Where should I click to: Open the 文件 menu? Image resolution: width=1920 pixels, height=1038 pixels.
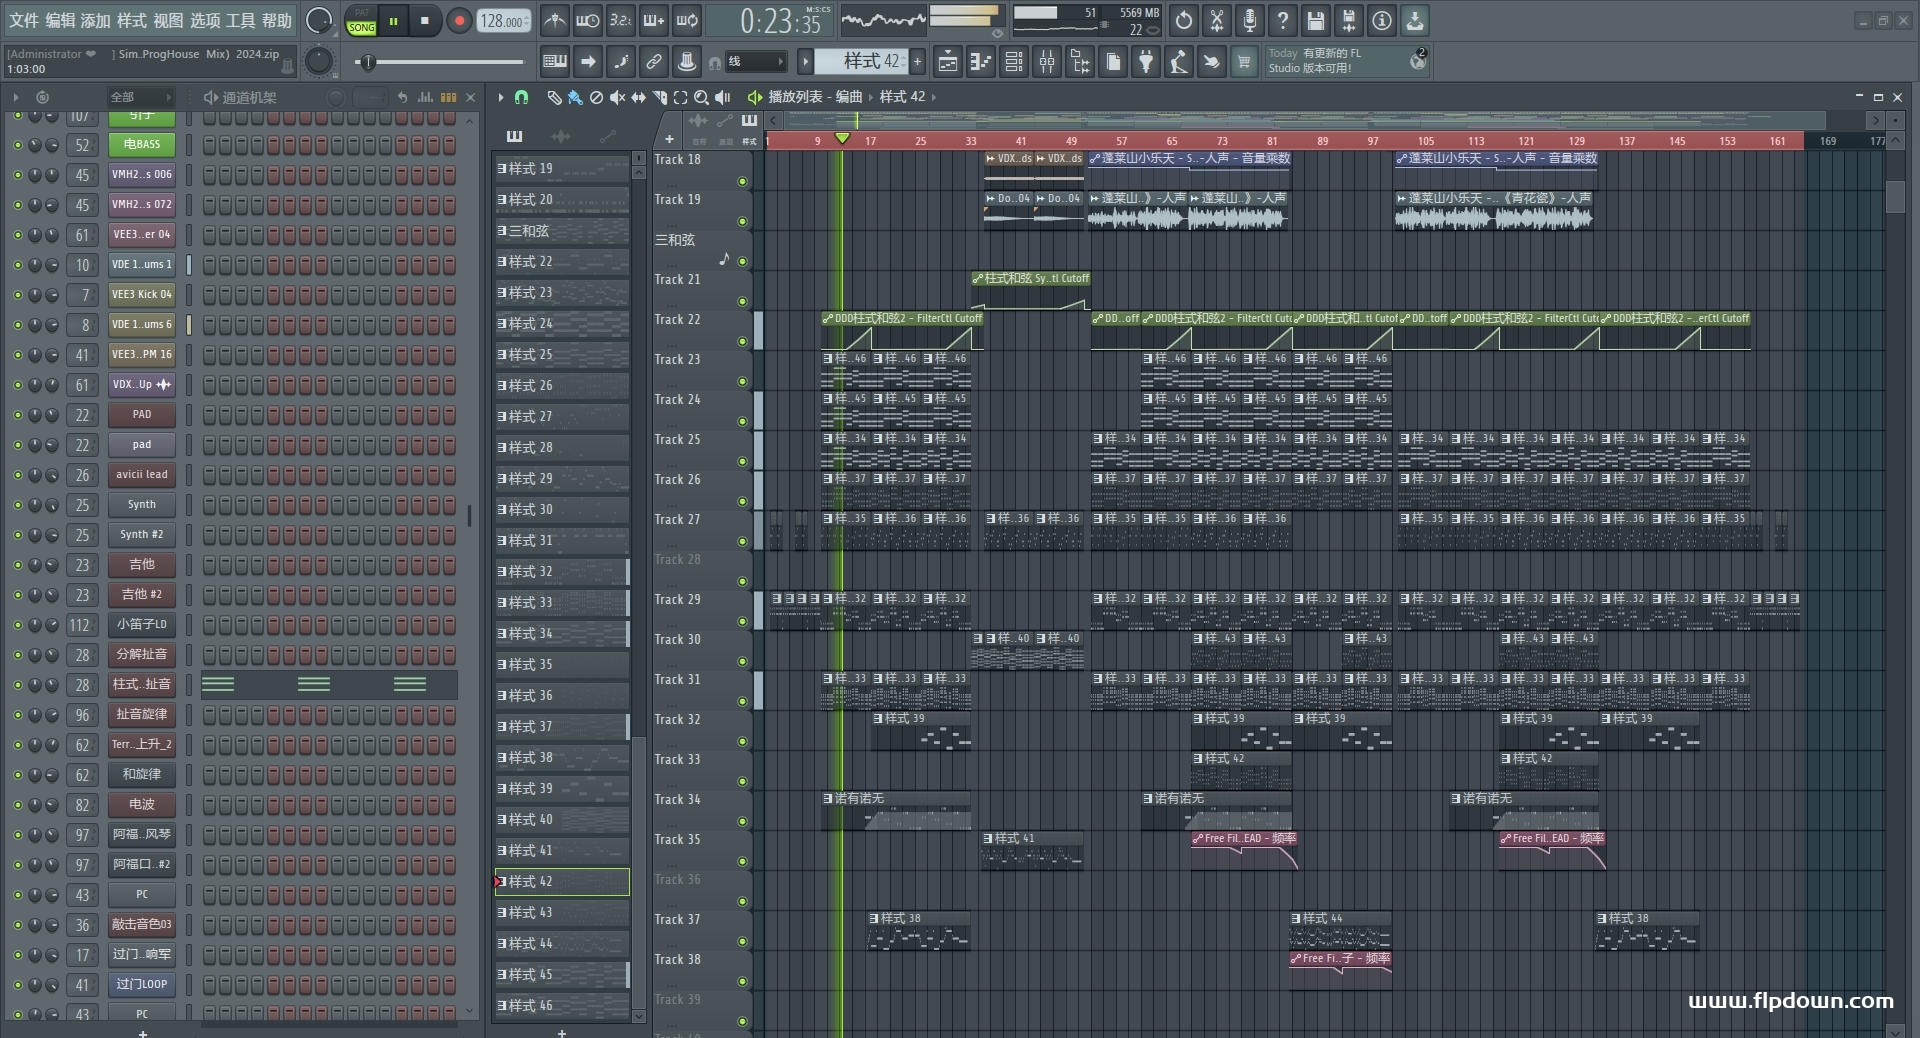tap(23, 20)
